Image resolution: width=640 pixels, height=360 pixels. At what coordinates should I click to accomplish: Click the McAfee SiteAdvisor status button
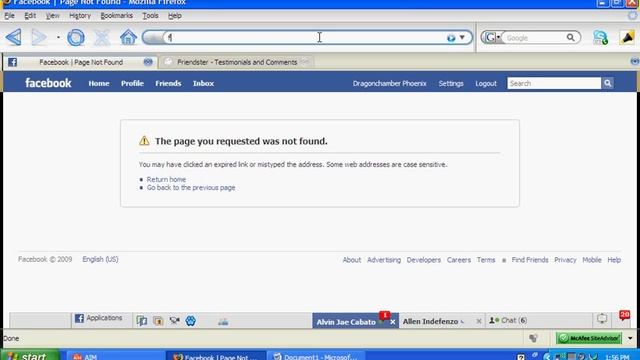pos(589,338)
